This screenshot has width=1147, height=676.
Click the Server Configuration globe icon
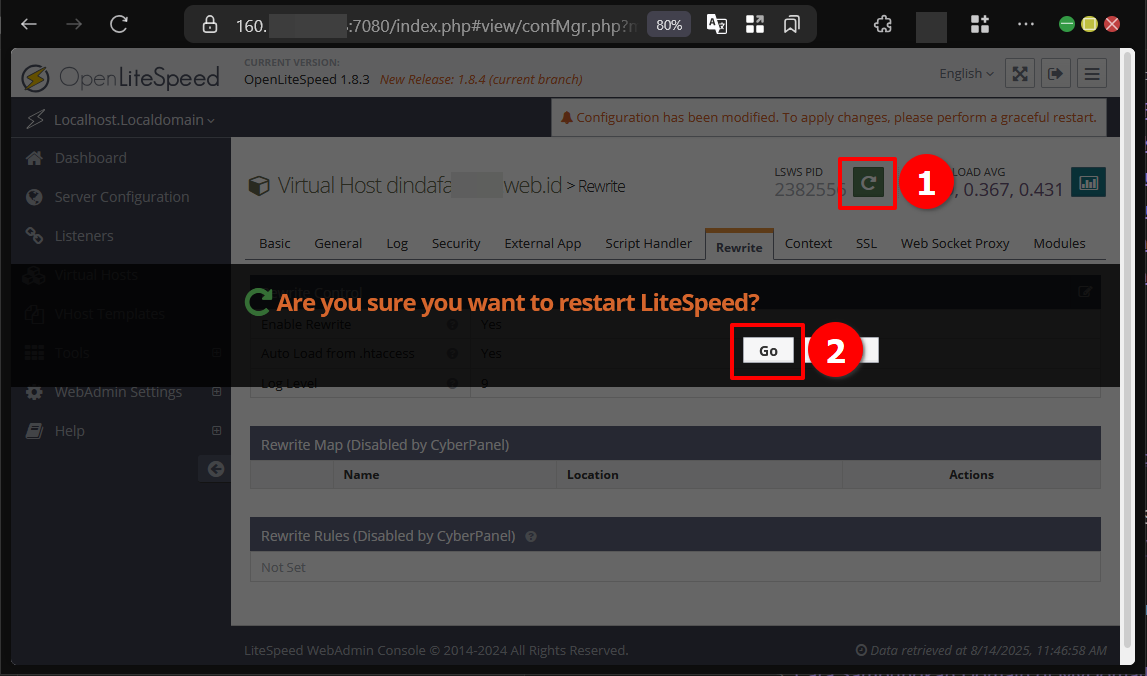pos(34,197)
